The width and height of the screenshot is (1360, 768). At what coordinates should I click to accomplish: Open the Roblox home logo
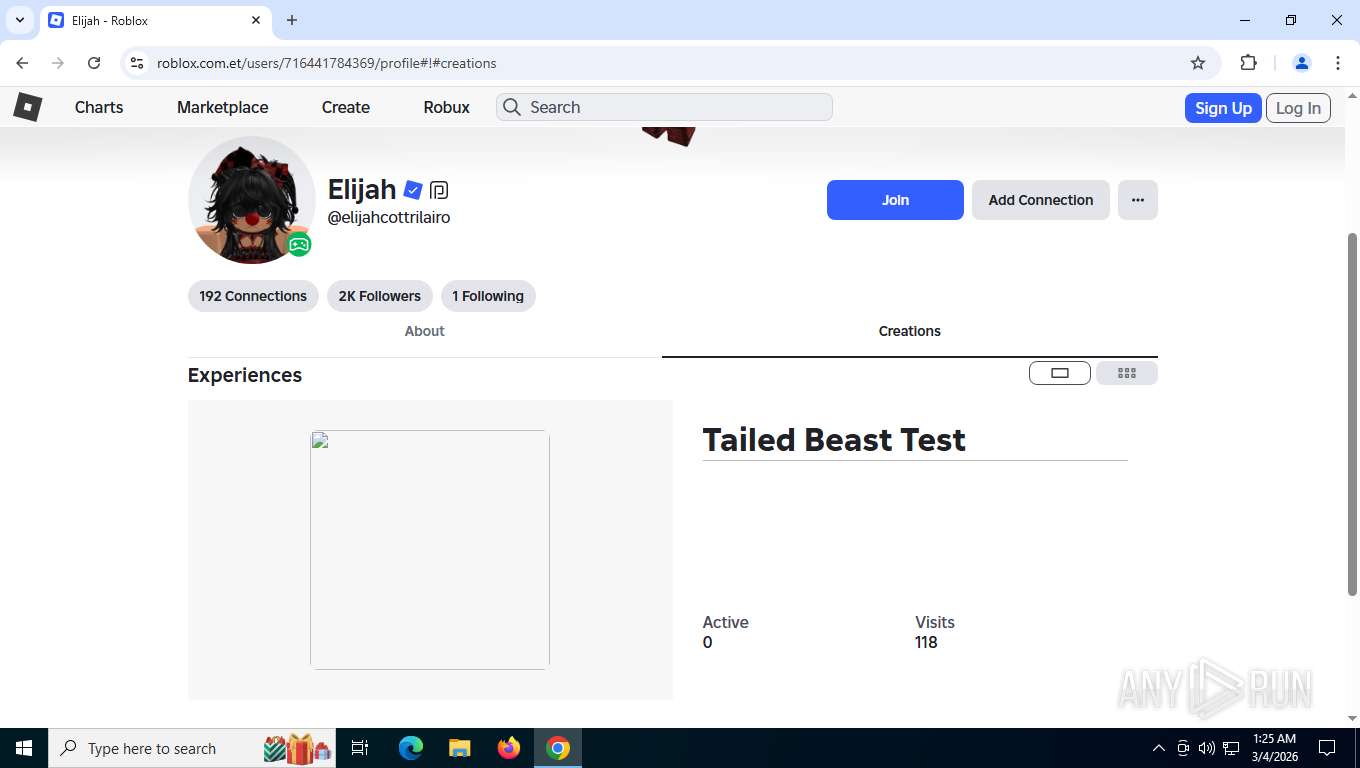pos(27,106)
